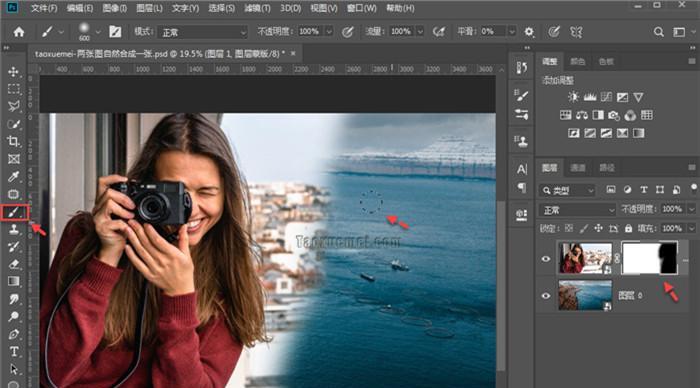Open the Character panel icon

[x=521, y=169]
